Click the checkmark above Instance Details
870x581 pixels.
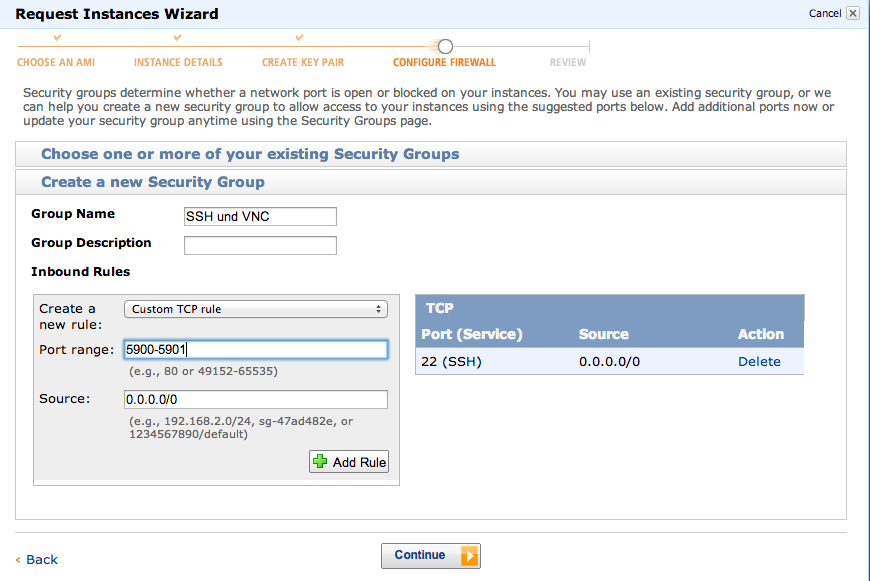point(177,37)
